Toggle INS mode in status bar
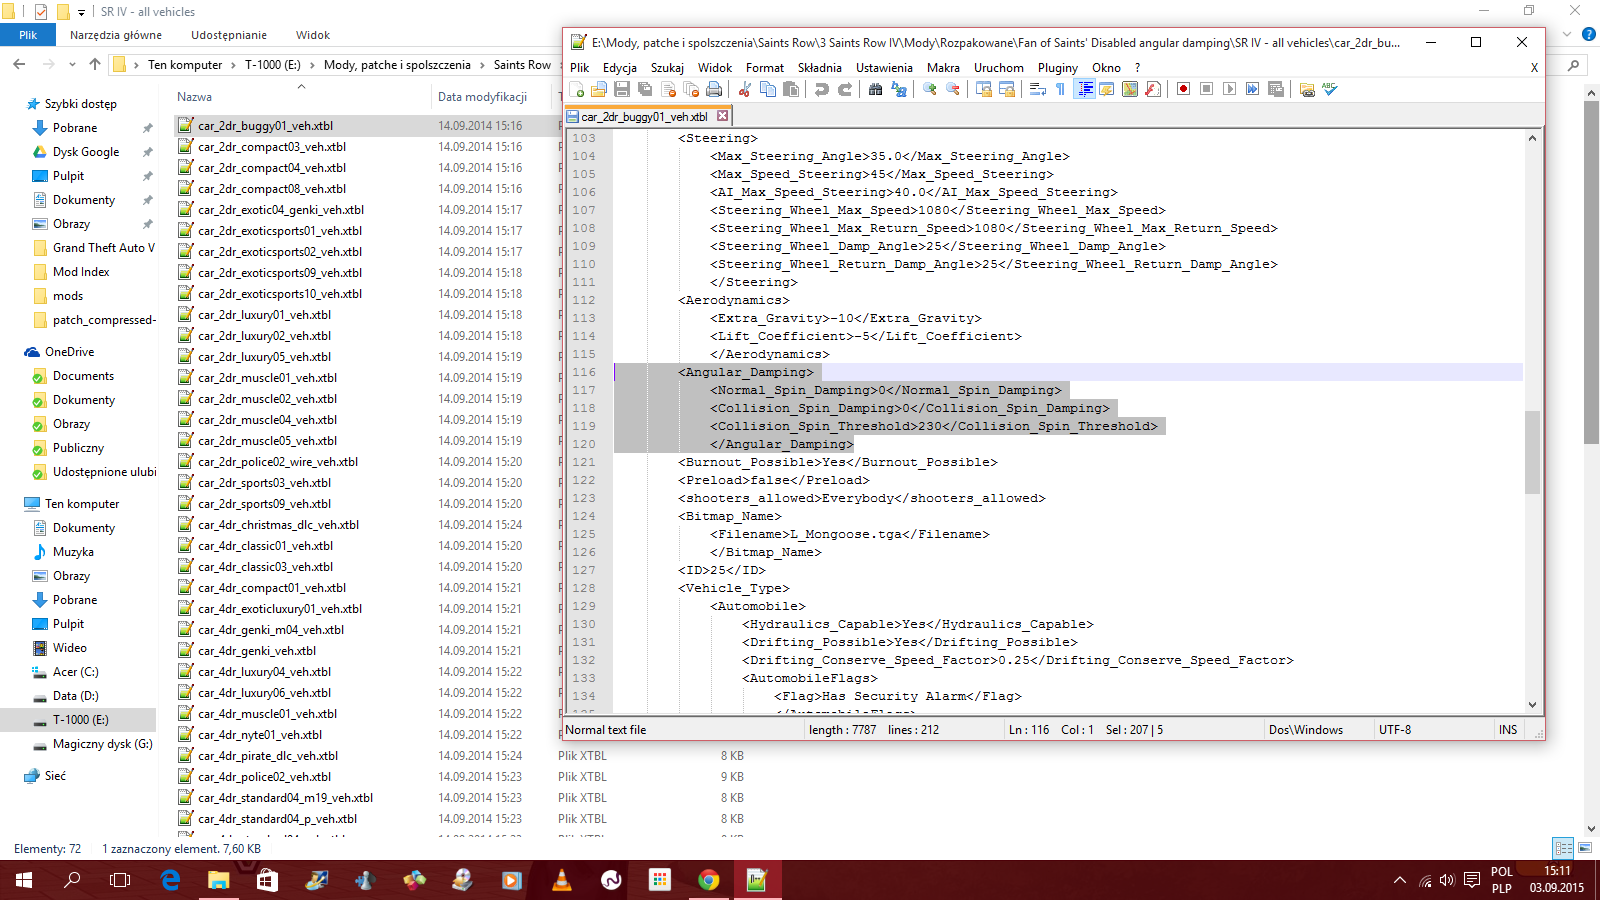The image size is (1600, 900). pyautogui.click(x=1507, y=730)
